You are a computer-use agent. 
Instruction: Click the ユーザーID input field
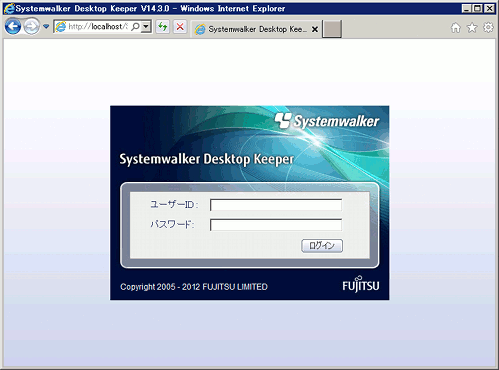point(276,205)
